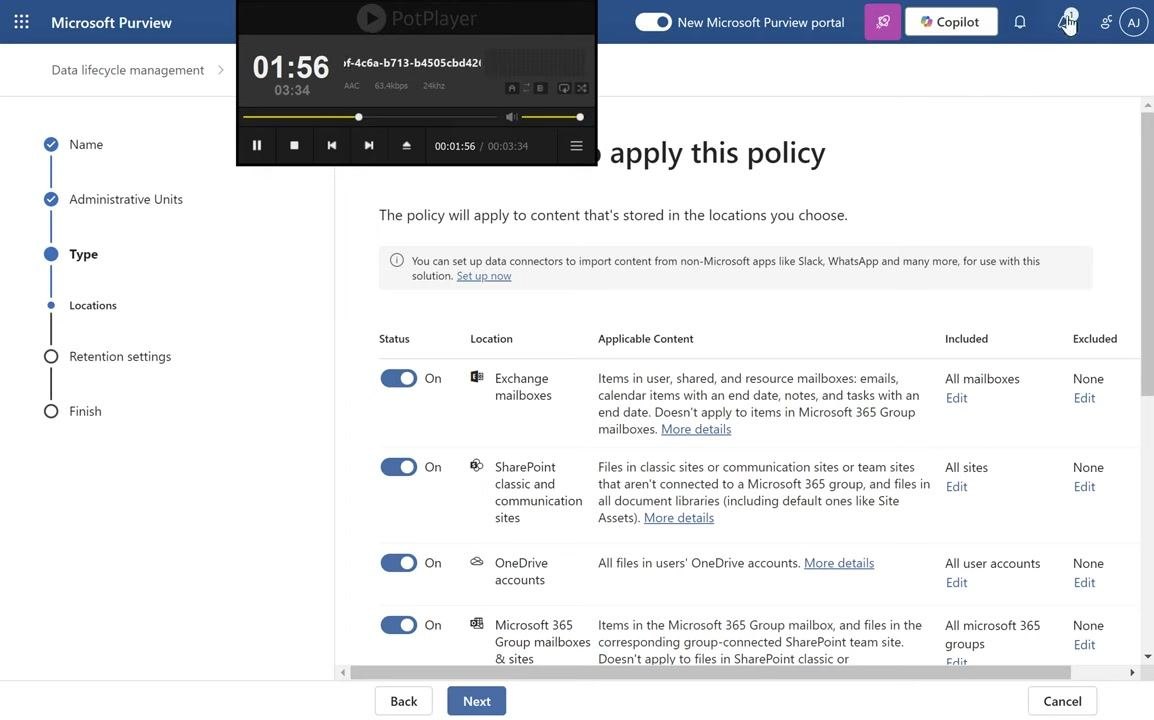Click the info icon in the connectors notice
This screenshot has height=720, width=1154.
[x=397, y=260]
